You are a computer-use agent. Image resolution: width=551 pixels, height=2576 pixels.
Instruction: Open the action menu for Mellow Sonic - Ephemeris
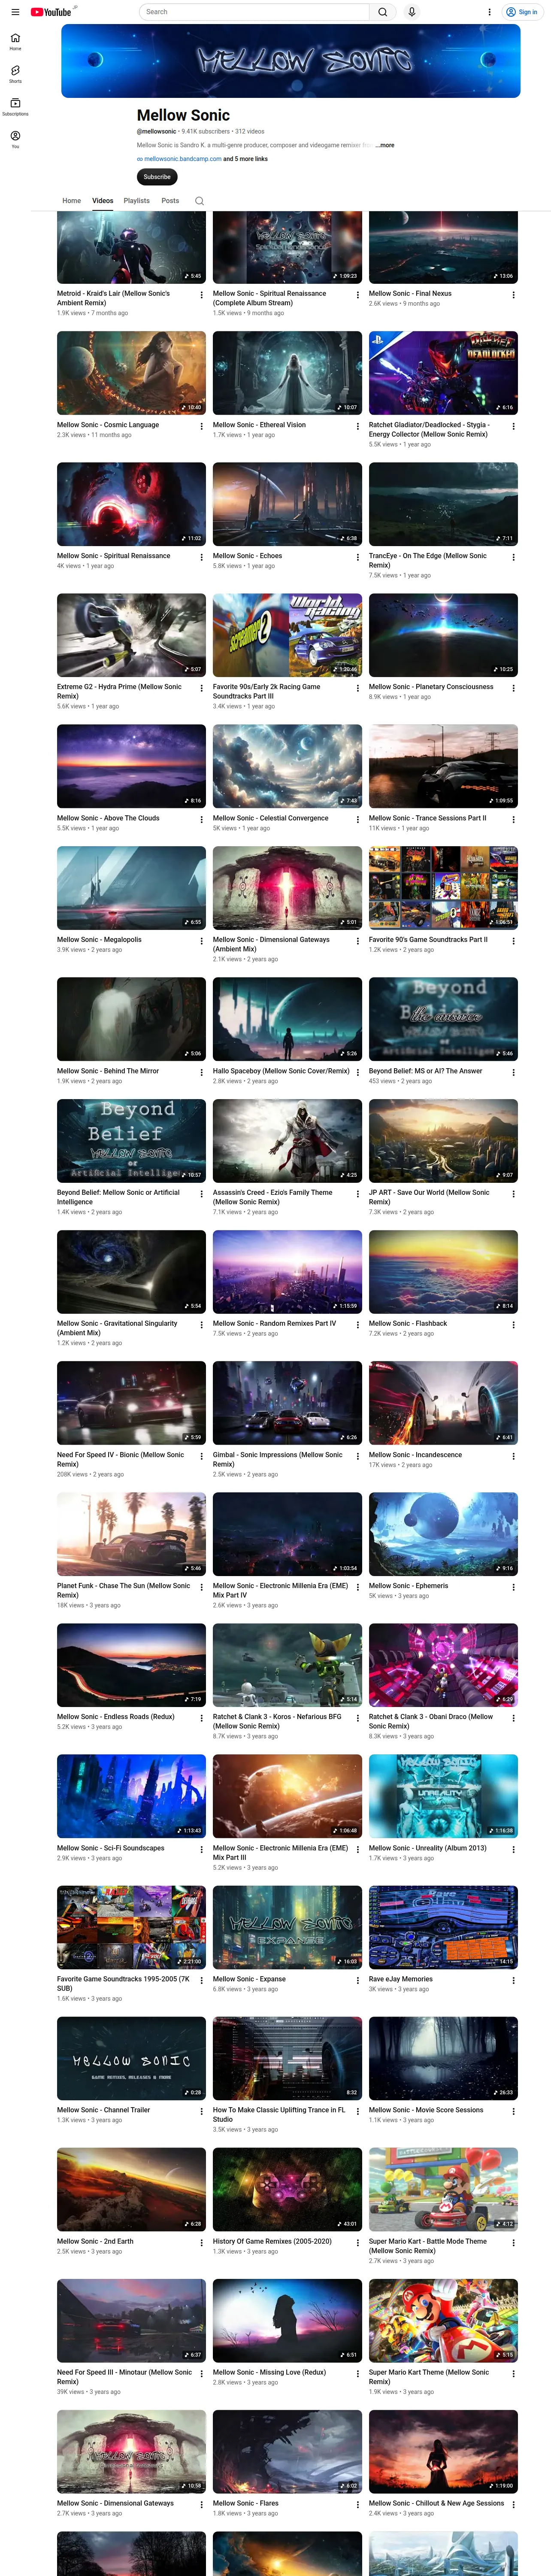coord(513,1587)
